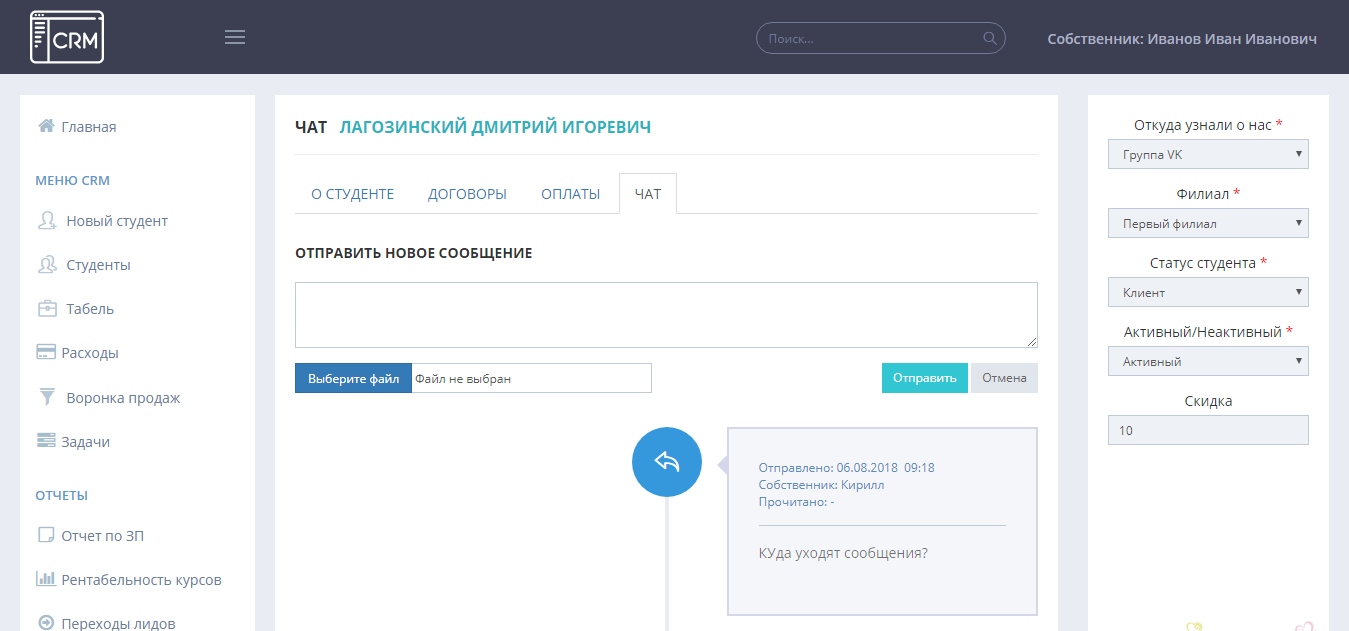Click the Расходы credit card icon
The height and width of the screenshot is (631, 1349).
point(46,353)
